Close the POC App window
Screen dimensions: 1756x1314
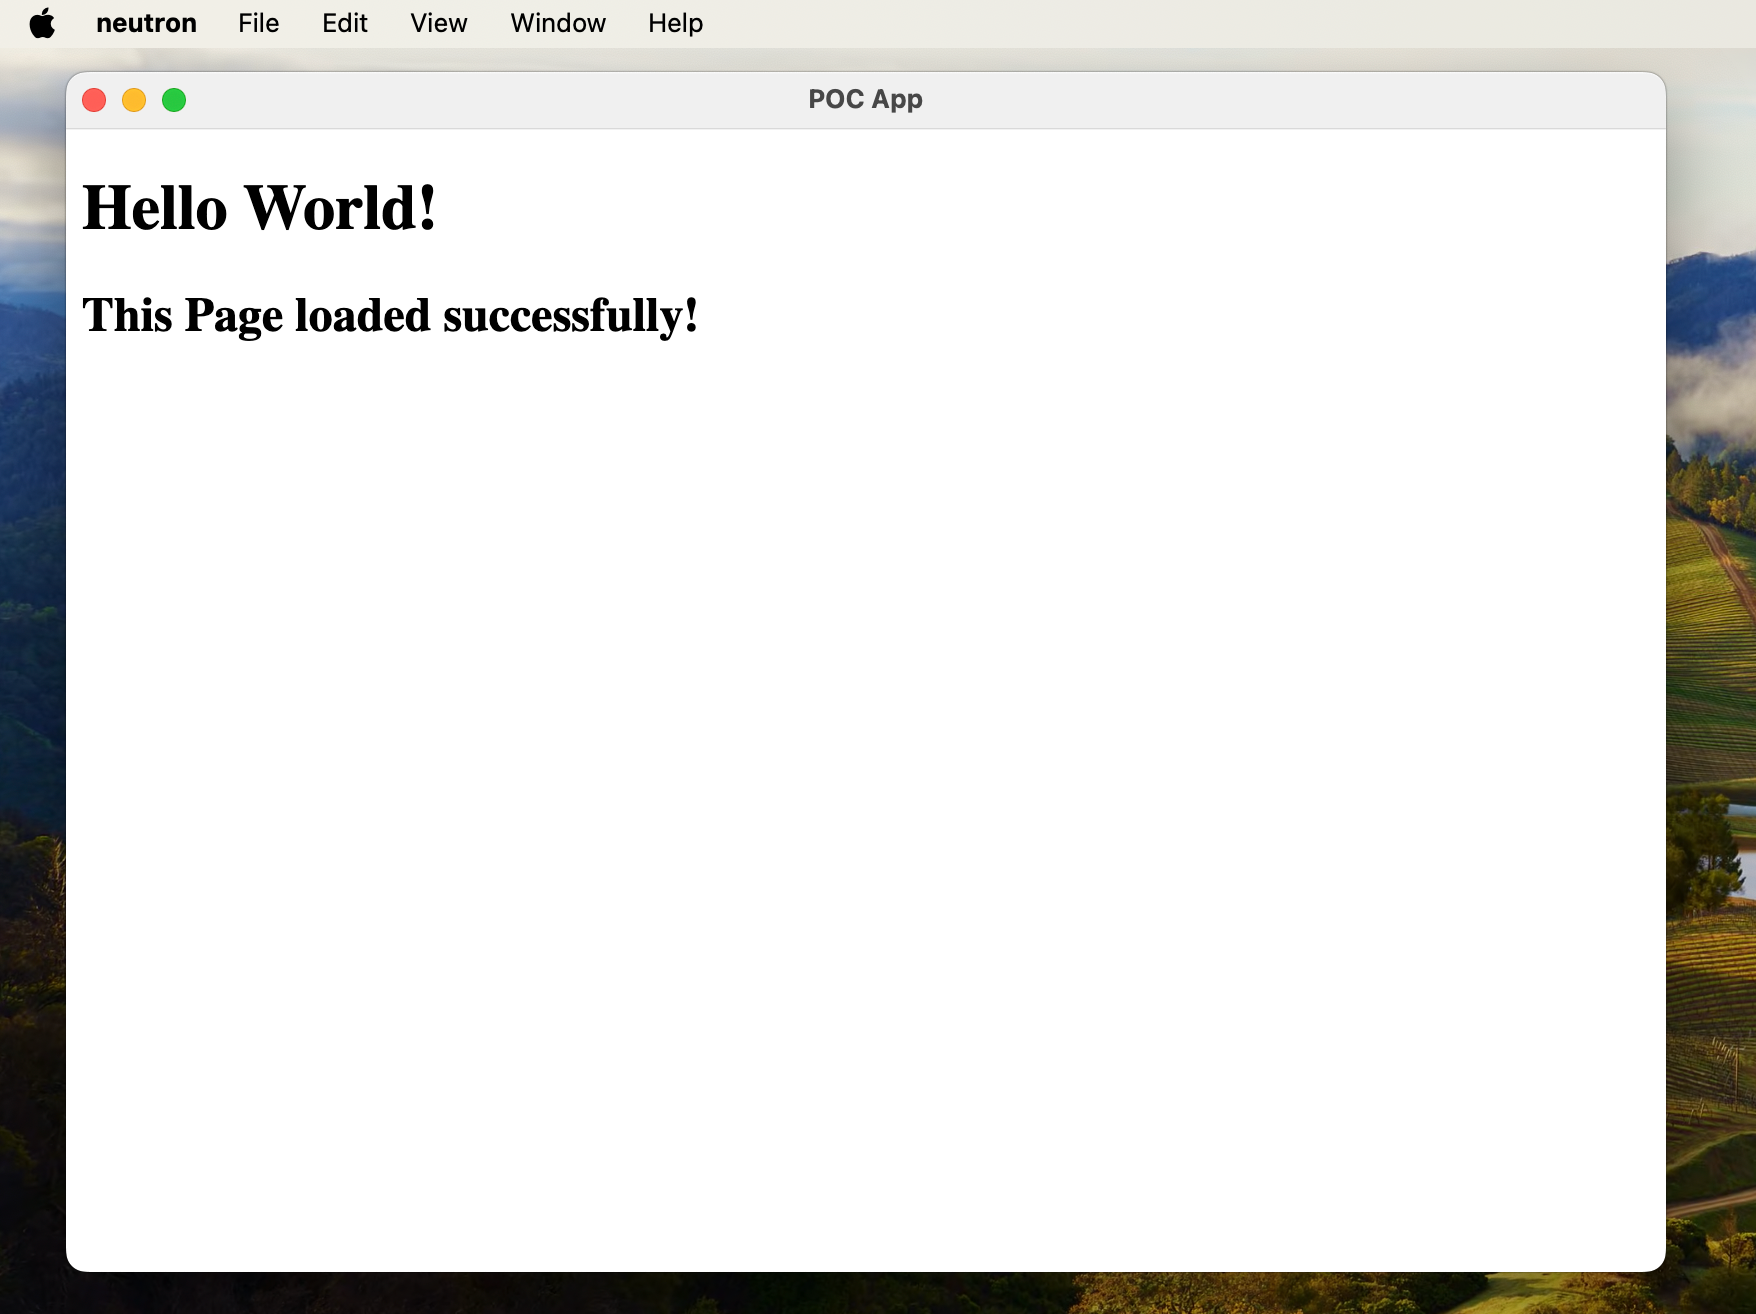pos(94,100)
